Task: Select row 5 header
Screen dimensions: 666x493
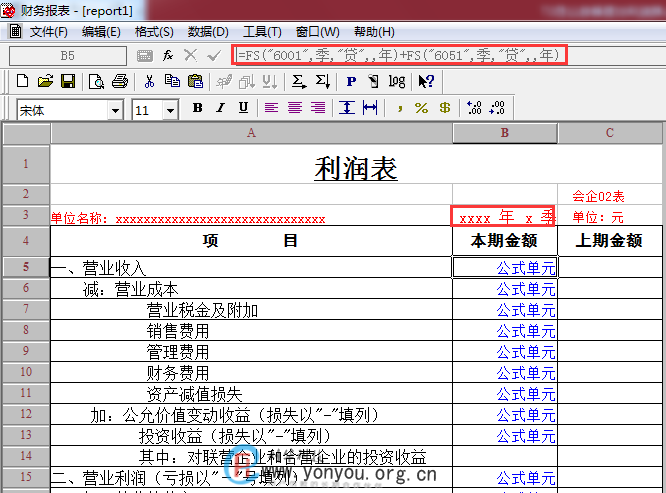Action: pyautogui.click(x=26, y=267)
